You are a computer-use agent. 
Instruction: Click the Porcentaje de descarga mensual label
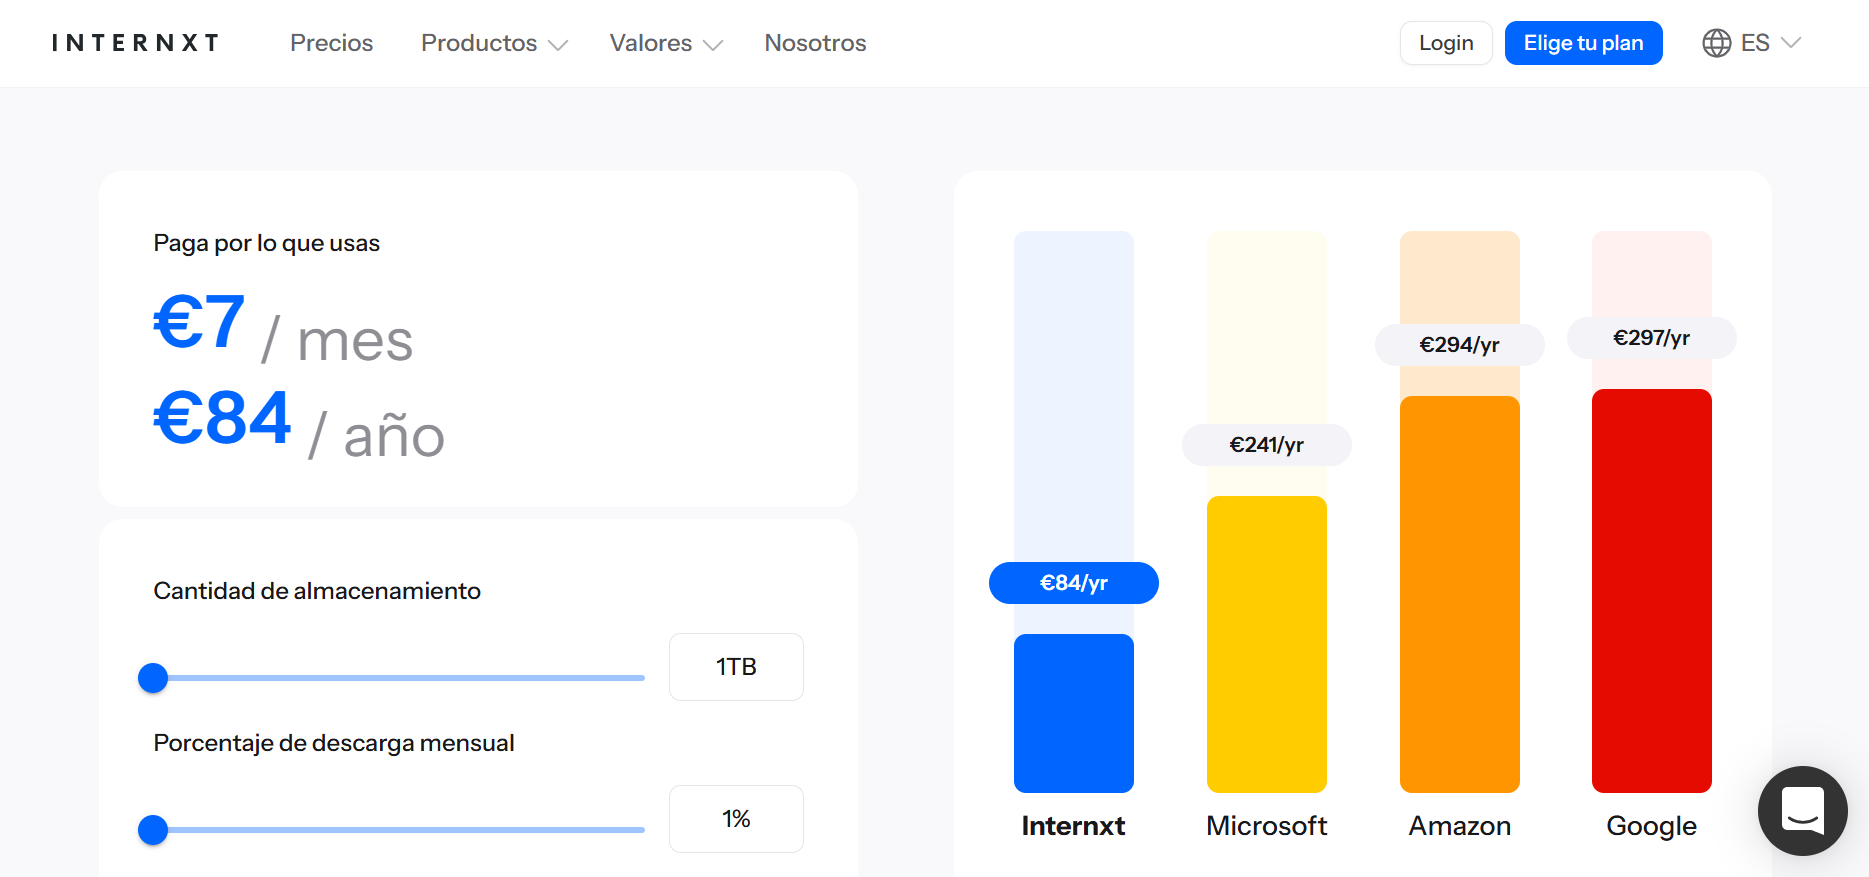point(334,743)
